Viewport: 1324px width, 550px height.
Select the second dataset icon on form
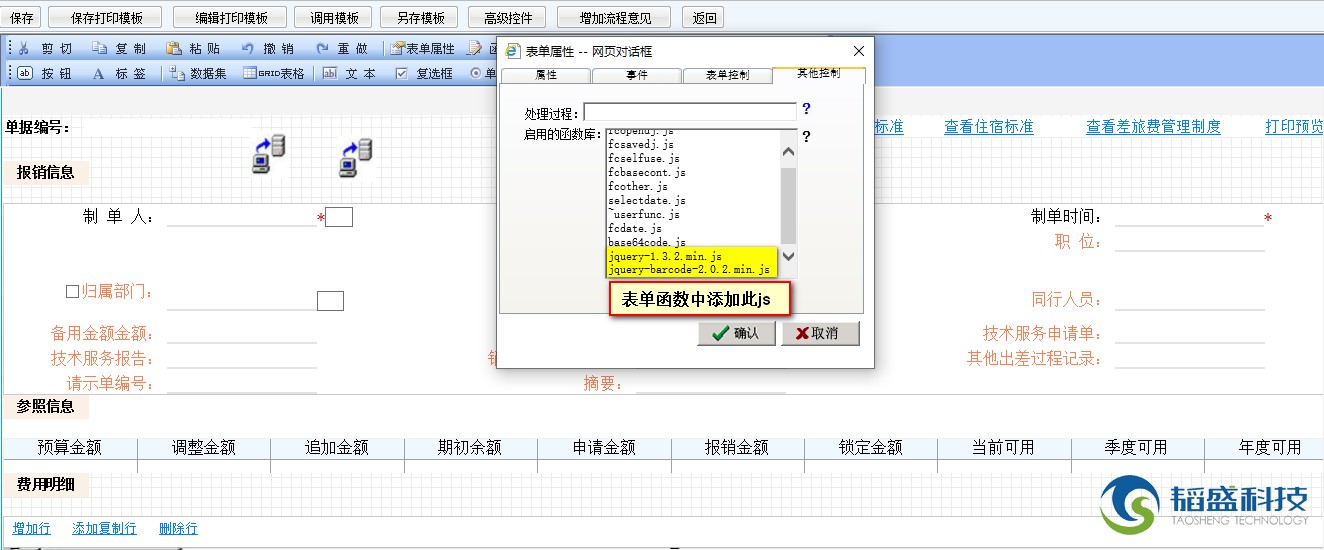point(355,158)
